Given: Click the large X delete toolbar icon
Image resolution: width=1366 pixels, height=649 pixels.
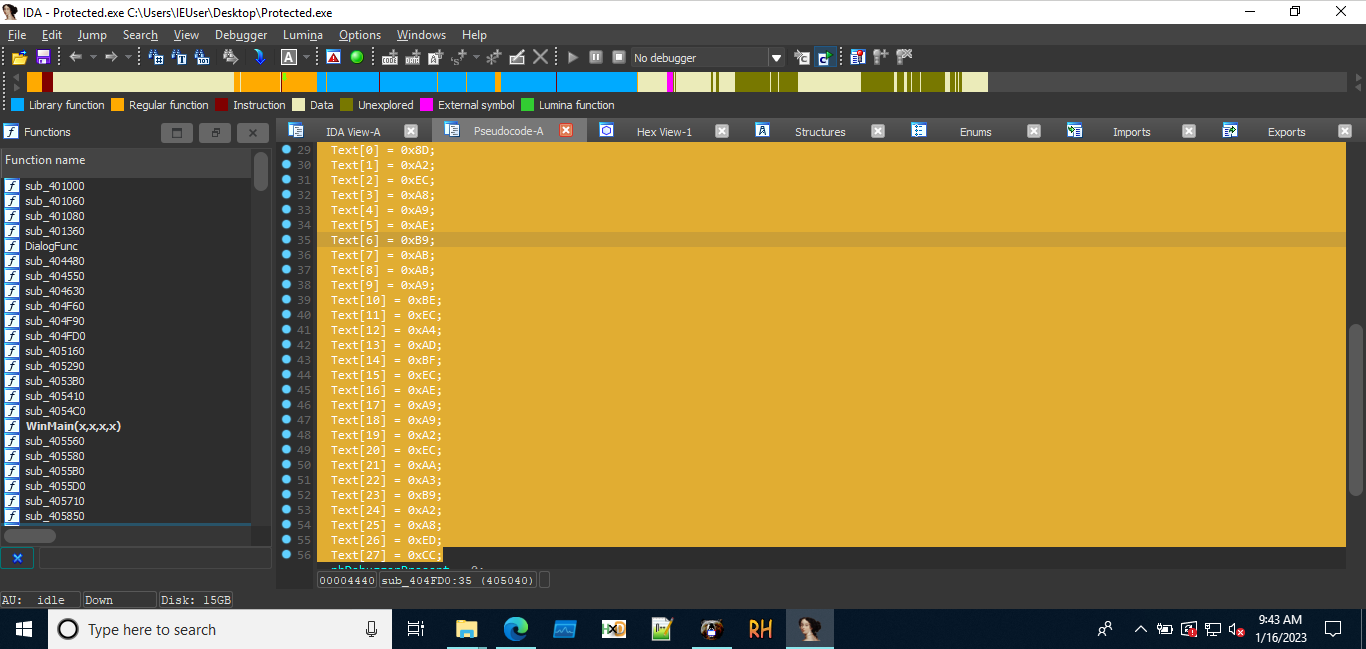Looking at the screenshot, I should point(540,57).
